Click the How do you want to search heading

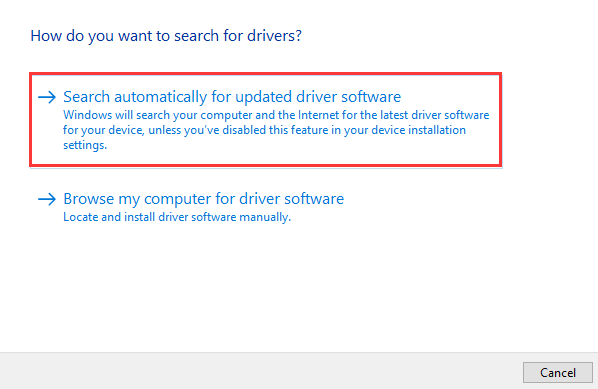[166, 36]
